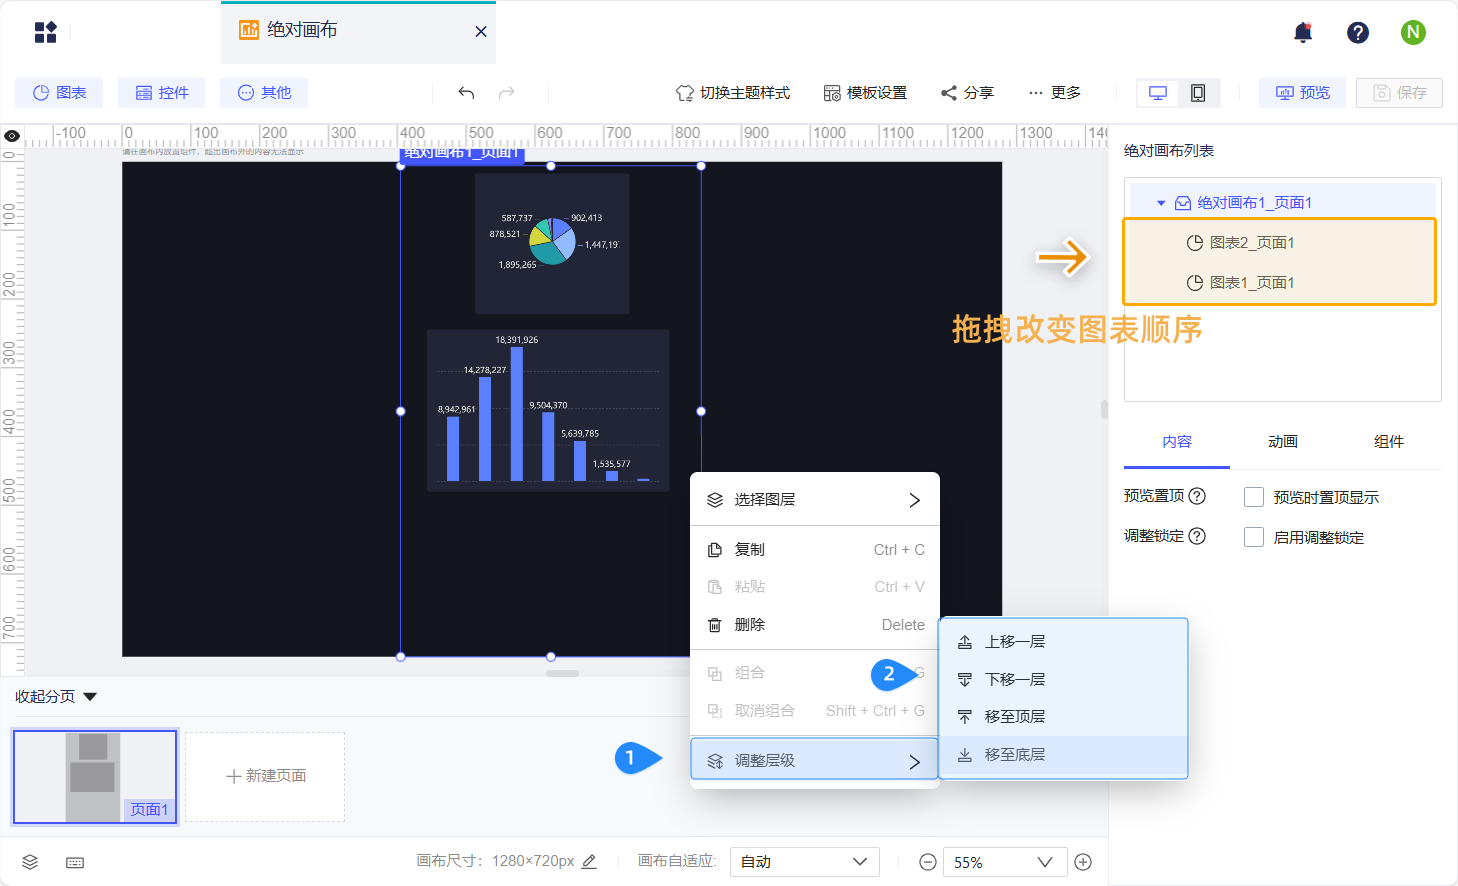
Task: Click help icon next to 调整锁定
Action: [x=1197, y=536]
